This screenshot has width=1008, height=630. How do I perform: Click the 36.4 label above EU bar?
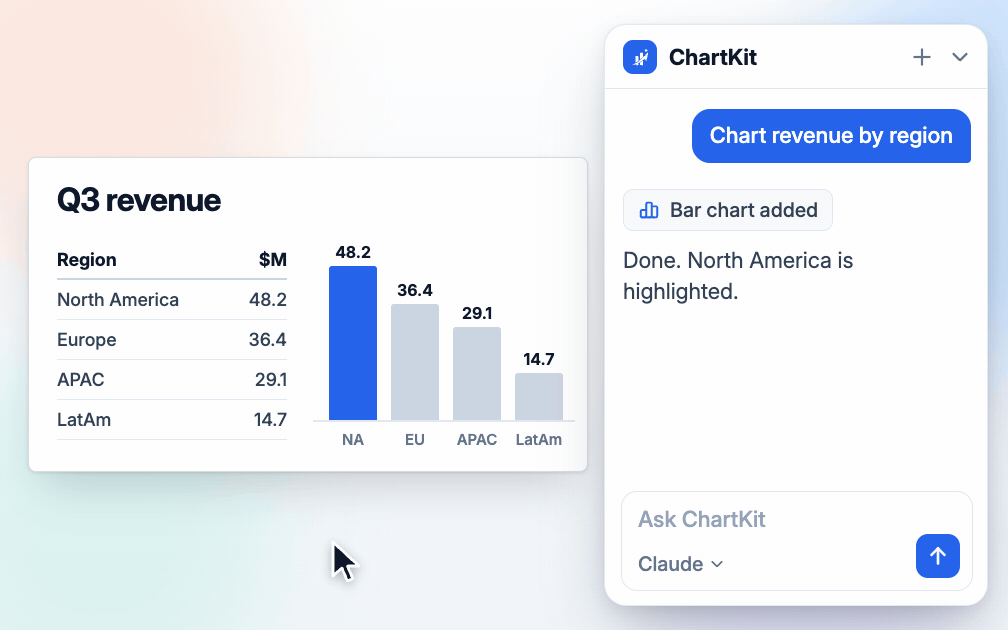pyautogui.click(x=415, y=290)
